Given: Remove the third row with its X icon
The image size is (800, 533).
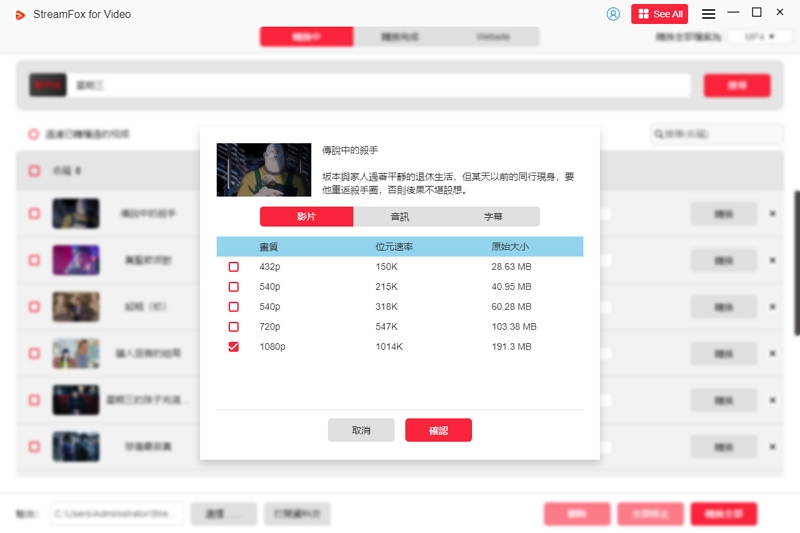Looking at the screenshot, I should coord(772,307).
